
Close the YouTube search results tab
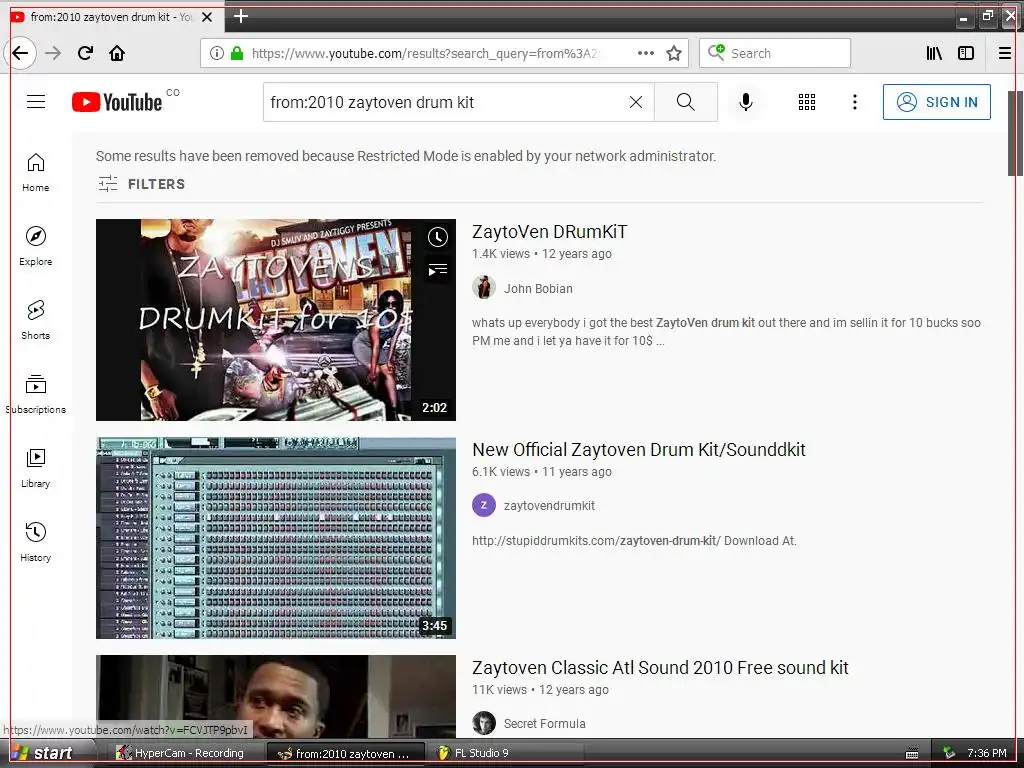coord(207,17)
